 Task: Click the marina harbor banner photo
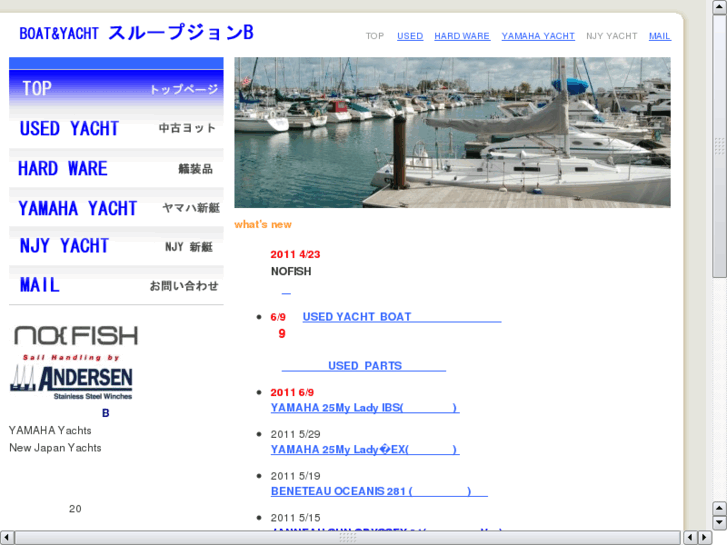click(452, 132)
